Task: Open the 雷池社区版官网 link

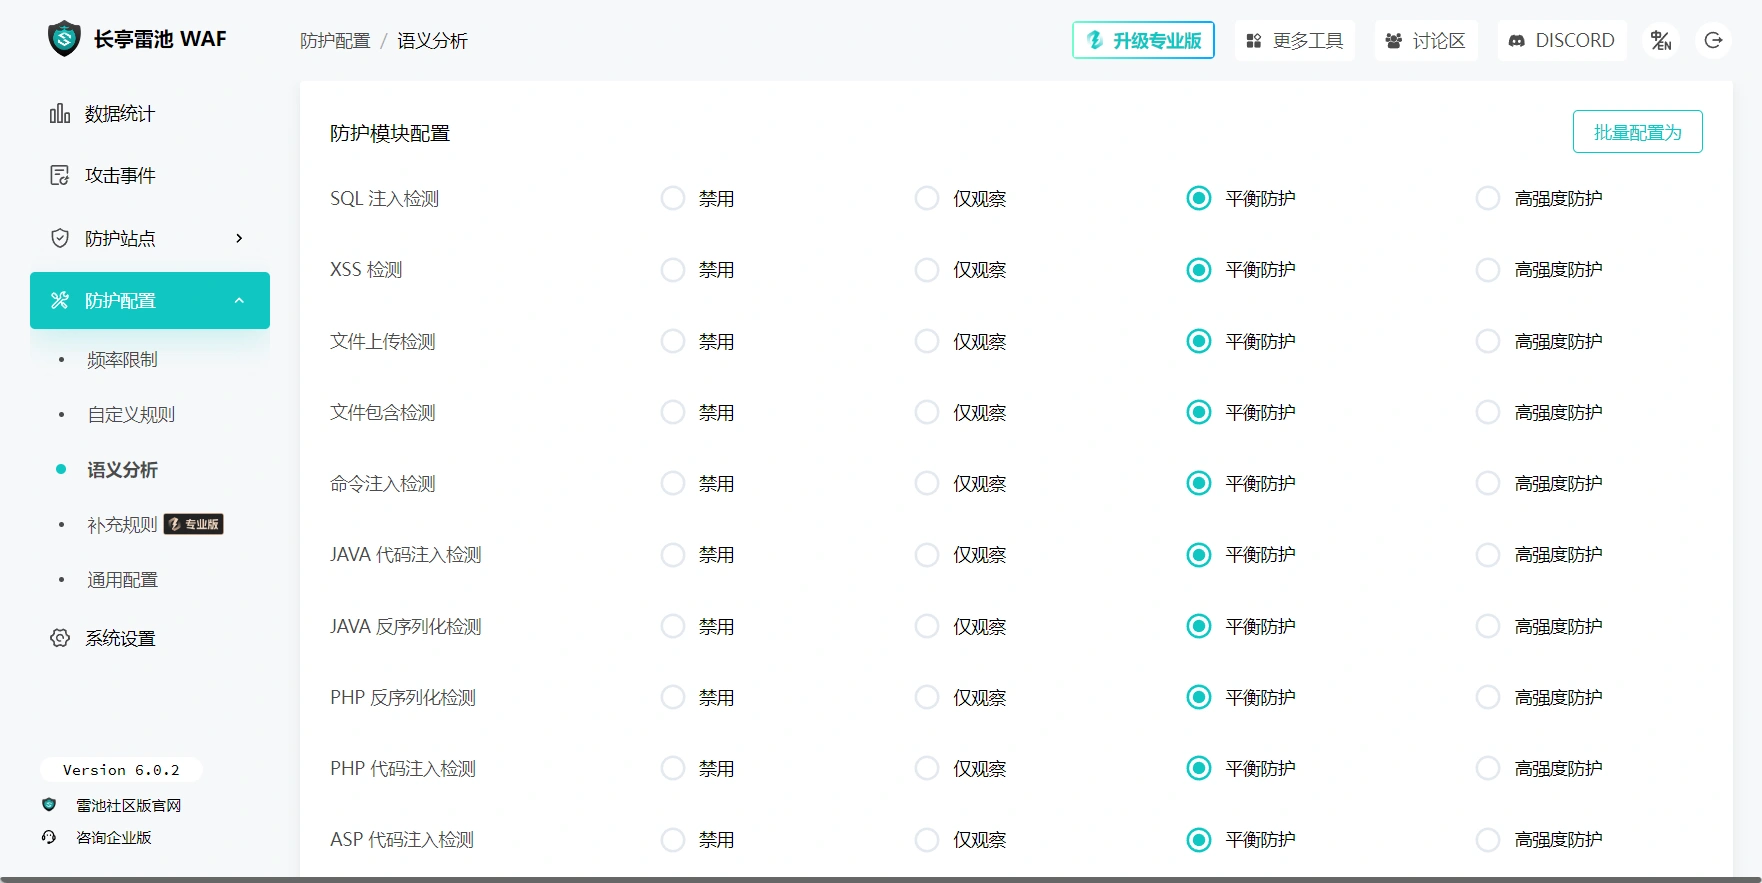Action: pos(128,806)
